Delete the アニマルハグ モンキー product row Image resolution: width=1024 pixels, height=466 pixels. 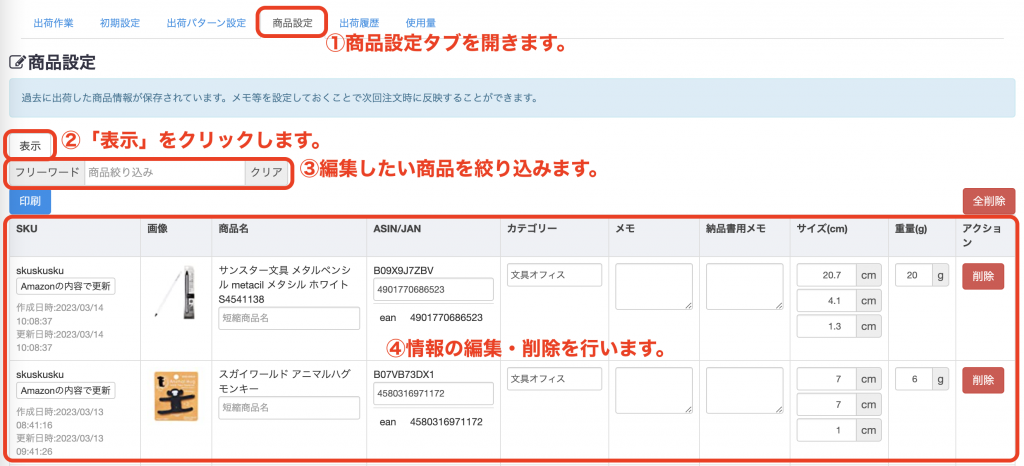[983, 380]
